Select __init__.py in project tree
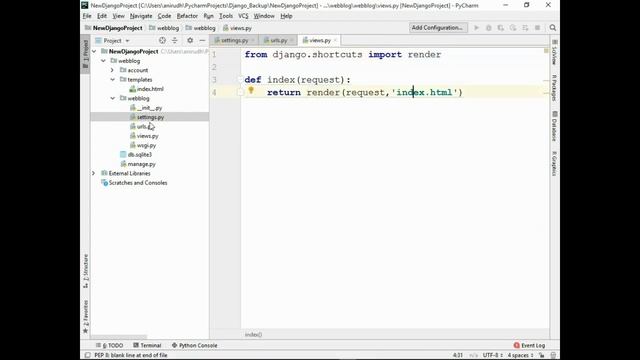Image resolution: width=640 pixels, height=360 pixels. (x=146, y=108)
